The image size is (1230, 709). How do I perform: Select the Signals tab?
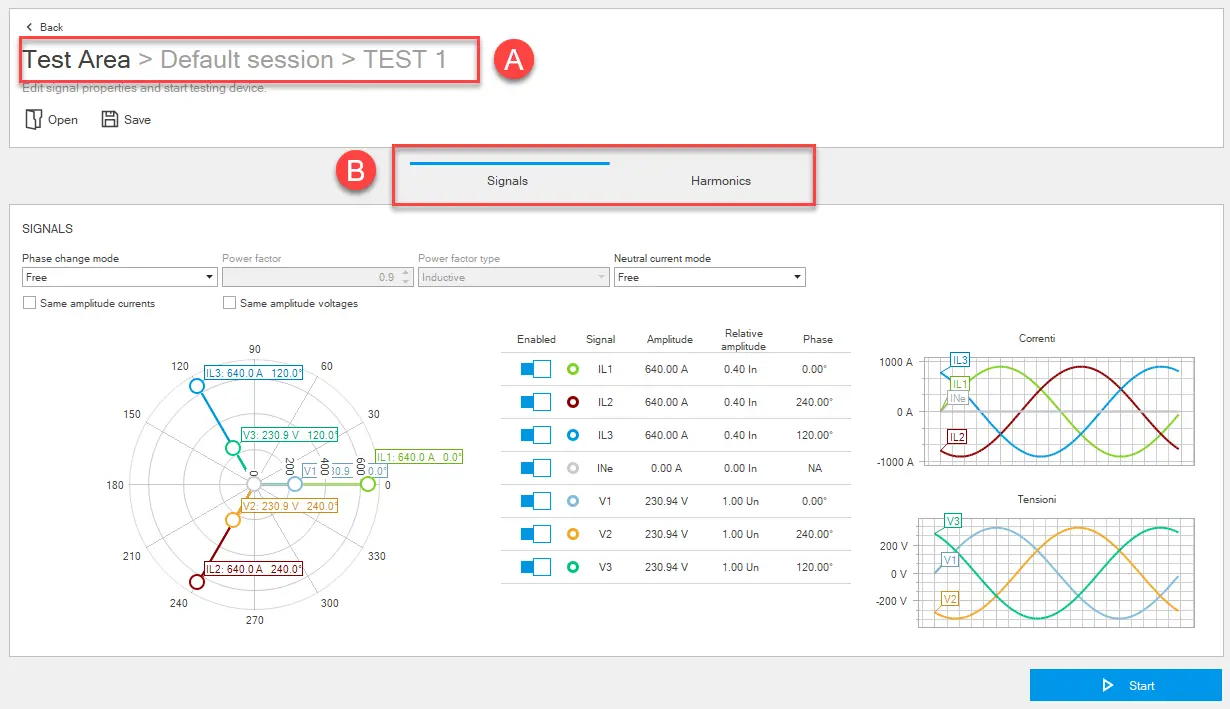pyautogui.click(x=507, y=181)
